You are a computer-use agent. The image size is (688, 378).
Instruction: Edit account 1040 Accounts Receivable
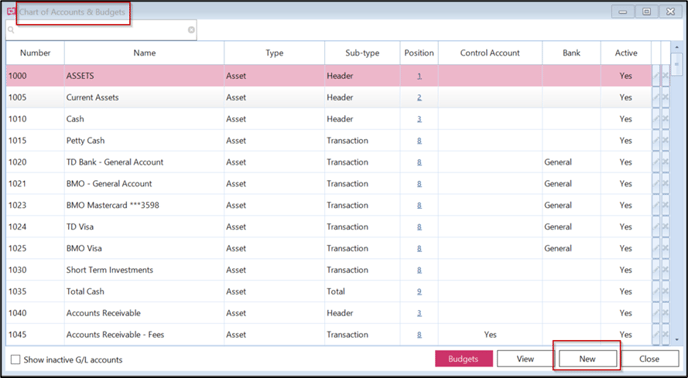(x=656, y=312)
